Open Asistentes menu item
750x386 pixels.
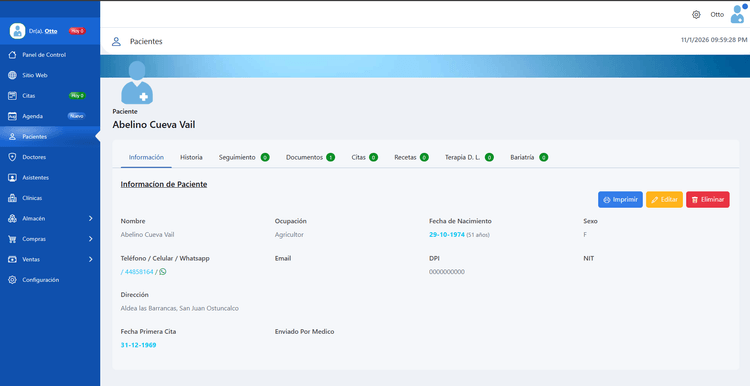coord(50,177)
